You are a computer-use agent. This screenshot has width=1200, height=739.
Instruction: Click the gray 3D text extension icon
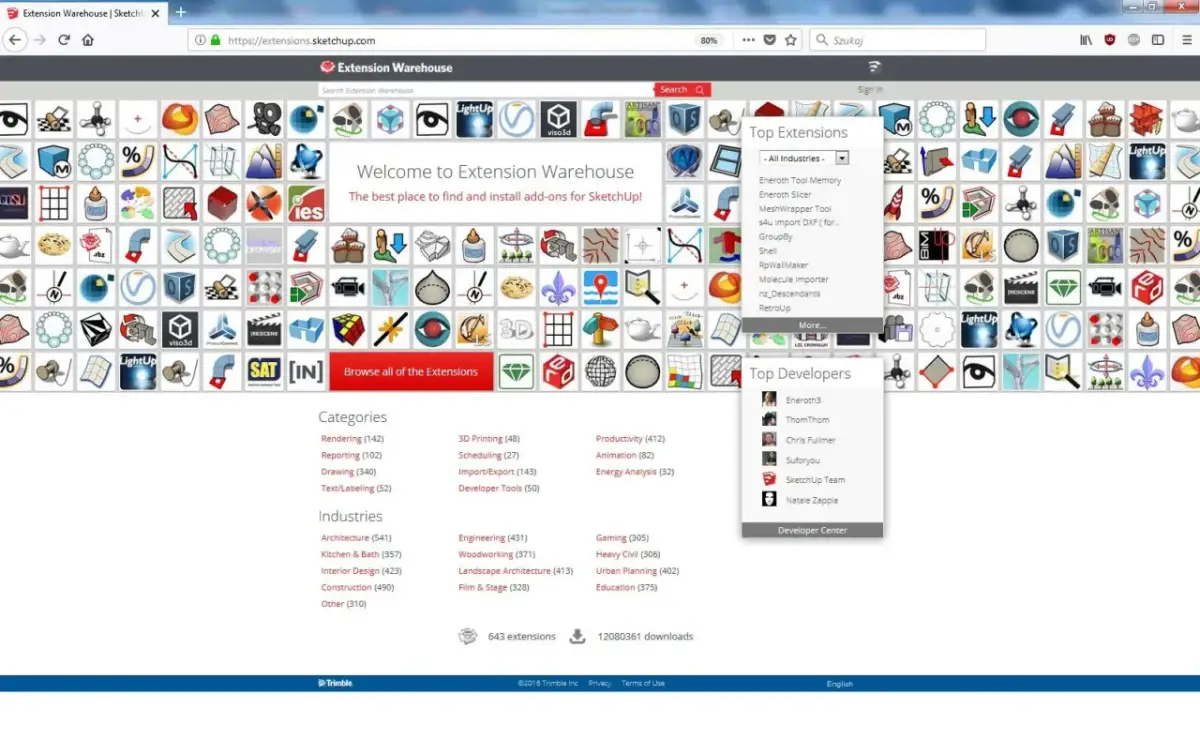[516, 329]
